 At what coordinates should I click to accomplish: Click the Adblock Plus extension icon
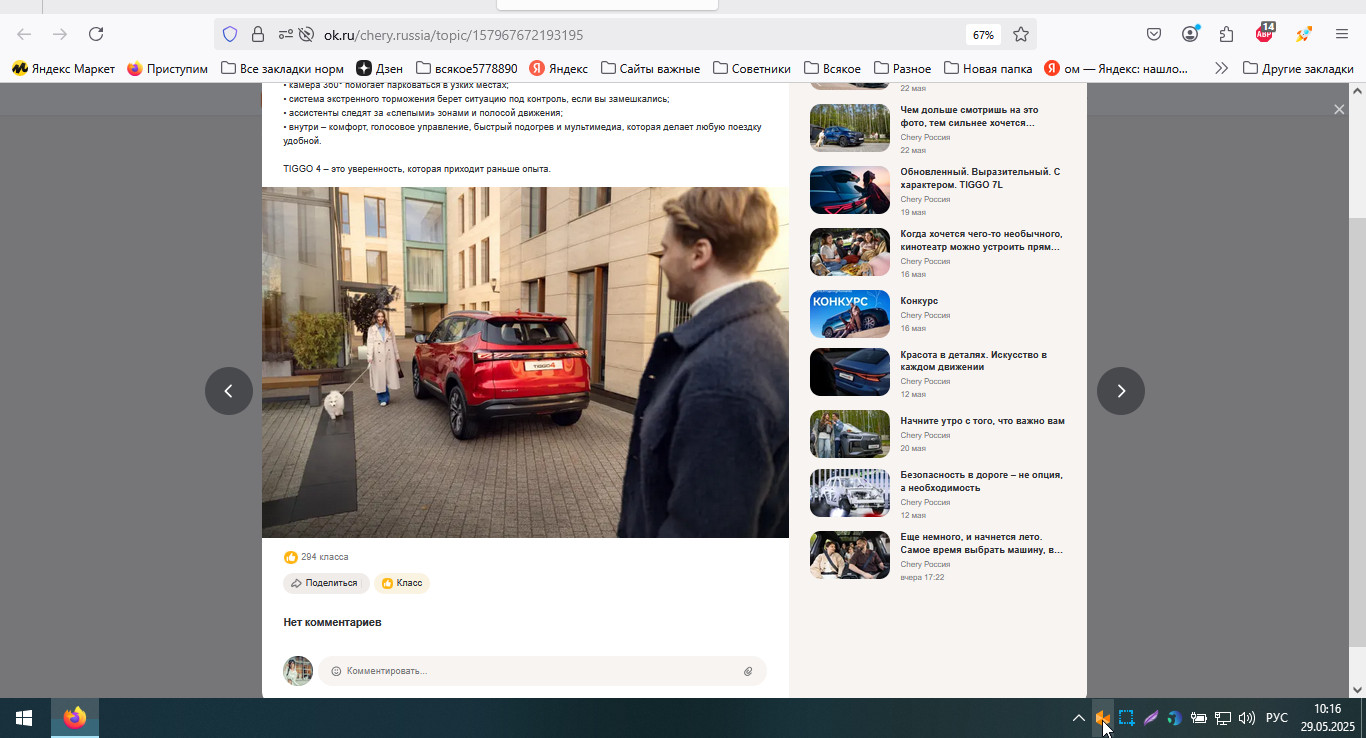pyautogui.click(x=1265, y=33)
